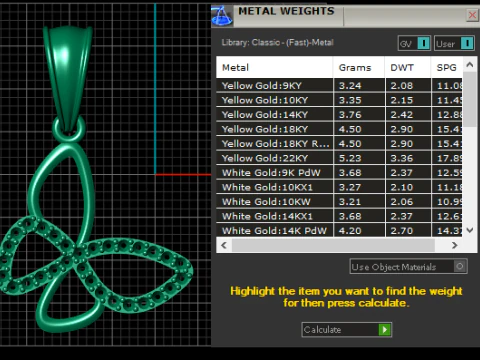
Task: Click the 2.70 DWT value
Action: pos(402,231)
